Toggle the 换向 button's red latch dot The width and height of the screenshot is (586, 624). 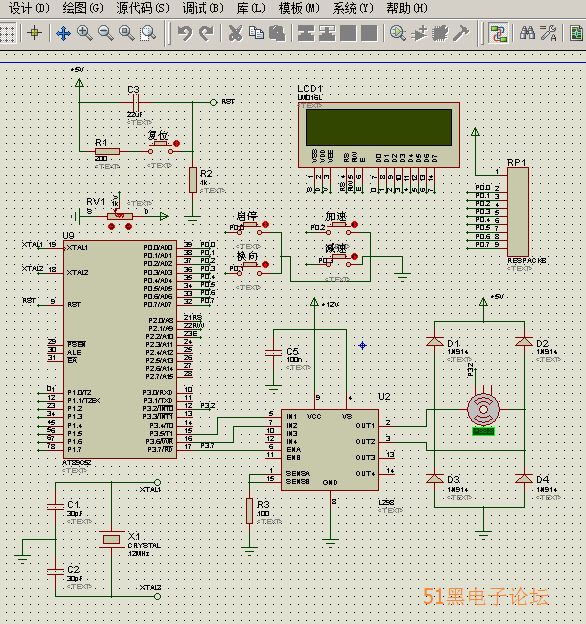266,264
